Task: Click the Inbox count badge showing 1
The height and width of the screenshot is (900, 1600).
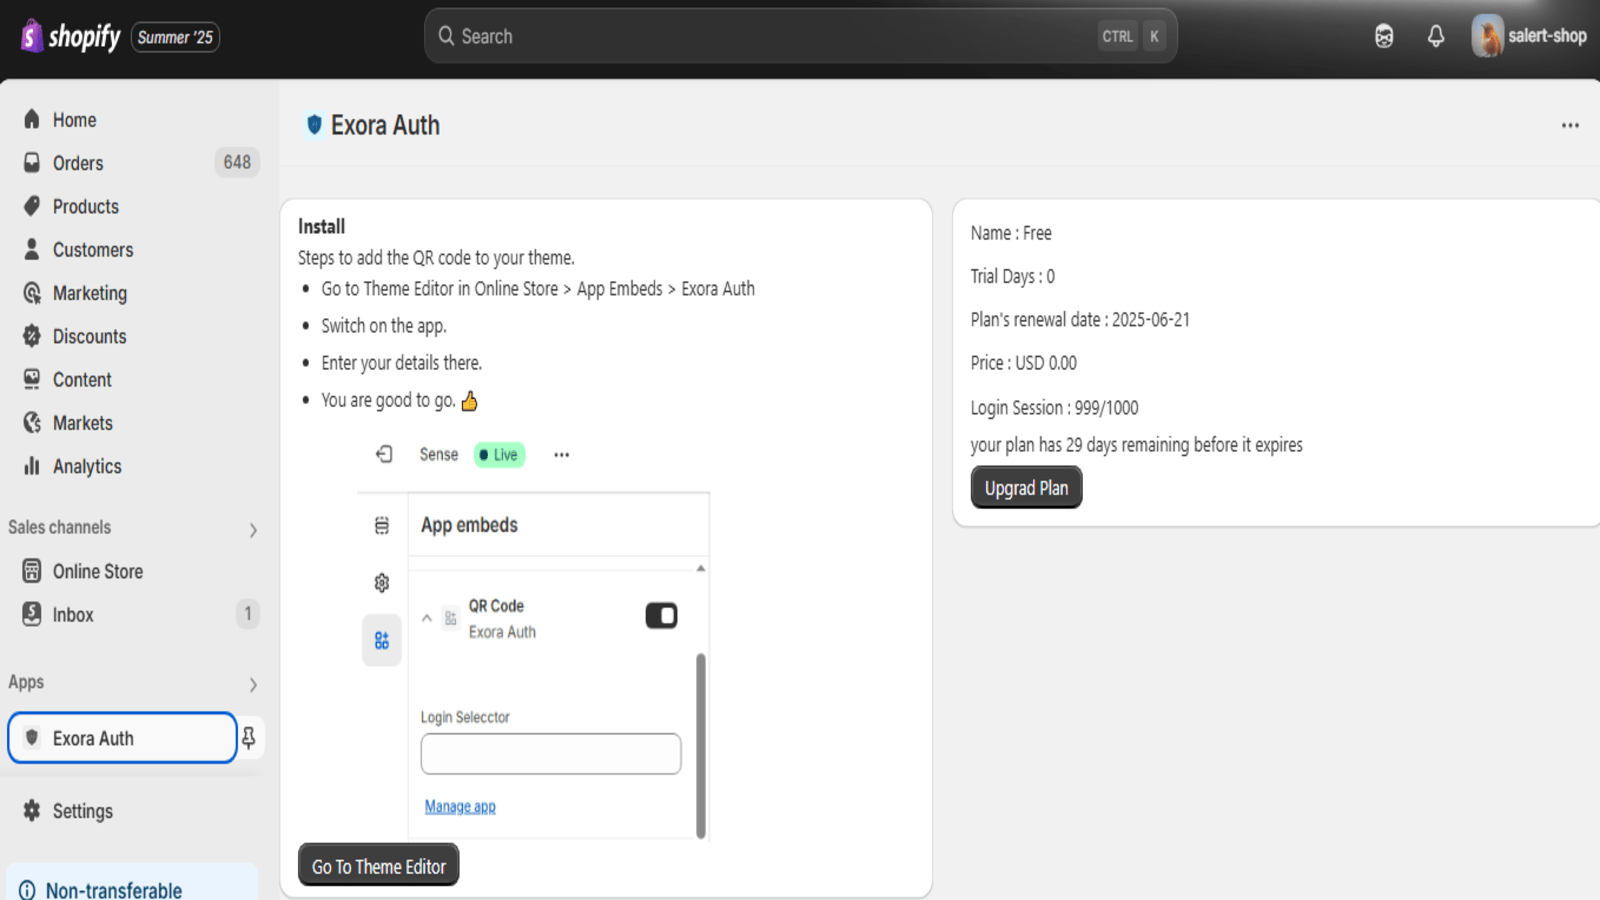Action: coord(248,614)
